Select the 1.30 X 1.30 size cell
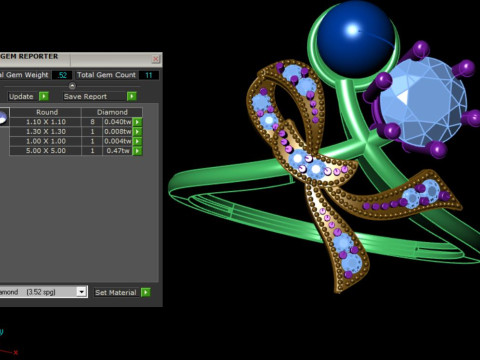Image resolution: width=480 pixels, height=360 pixels. [46, 132]
